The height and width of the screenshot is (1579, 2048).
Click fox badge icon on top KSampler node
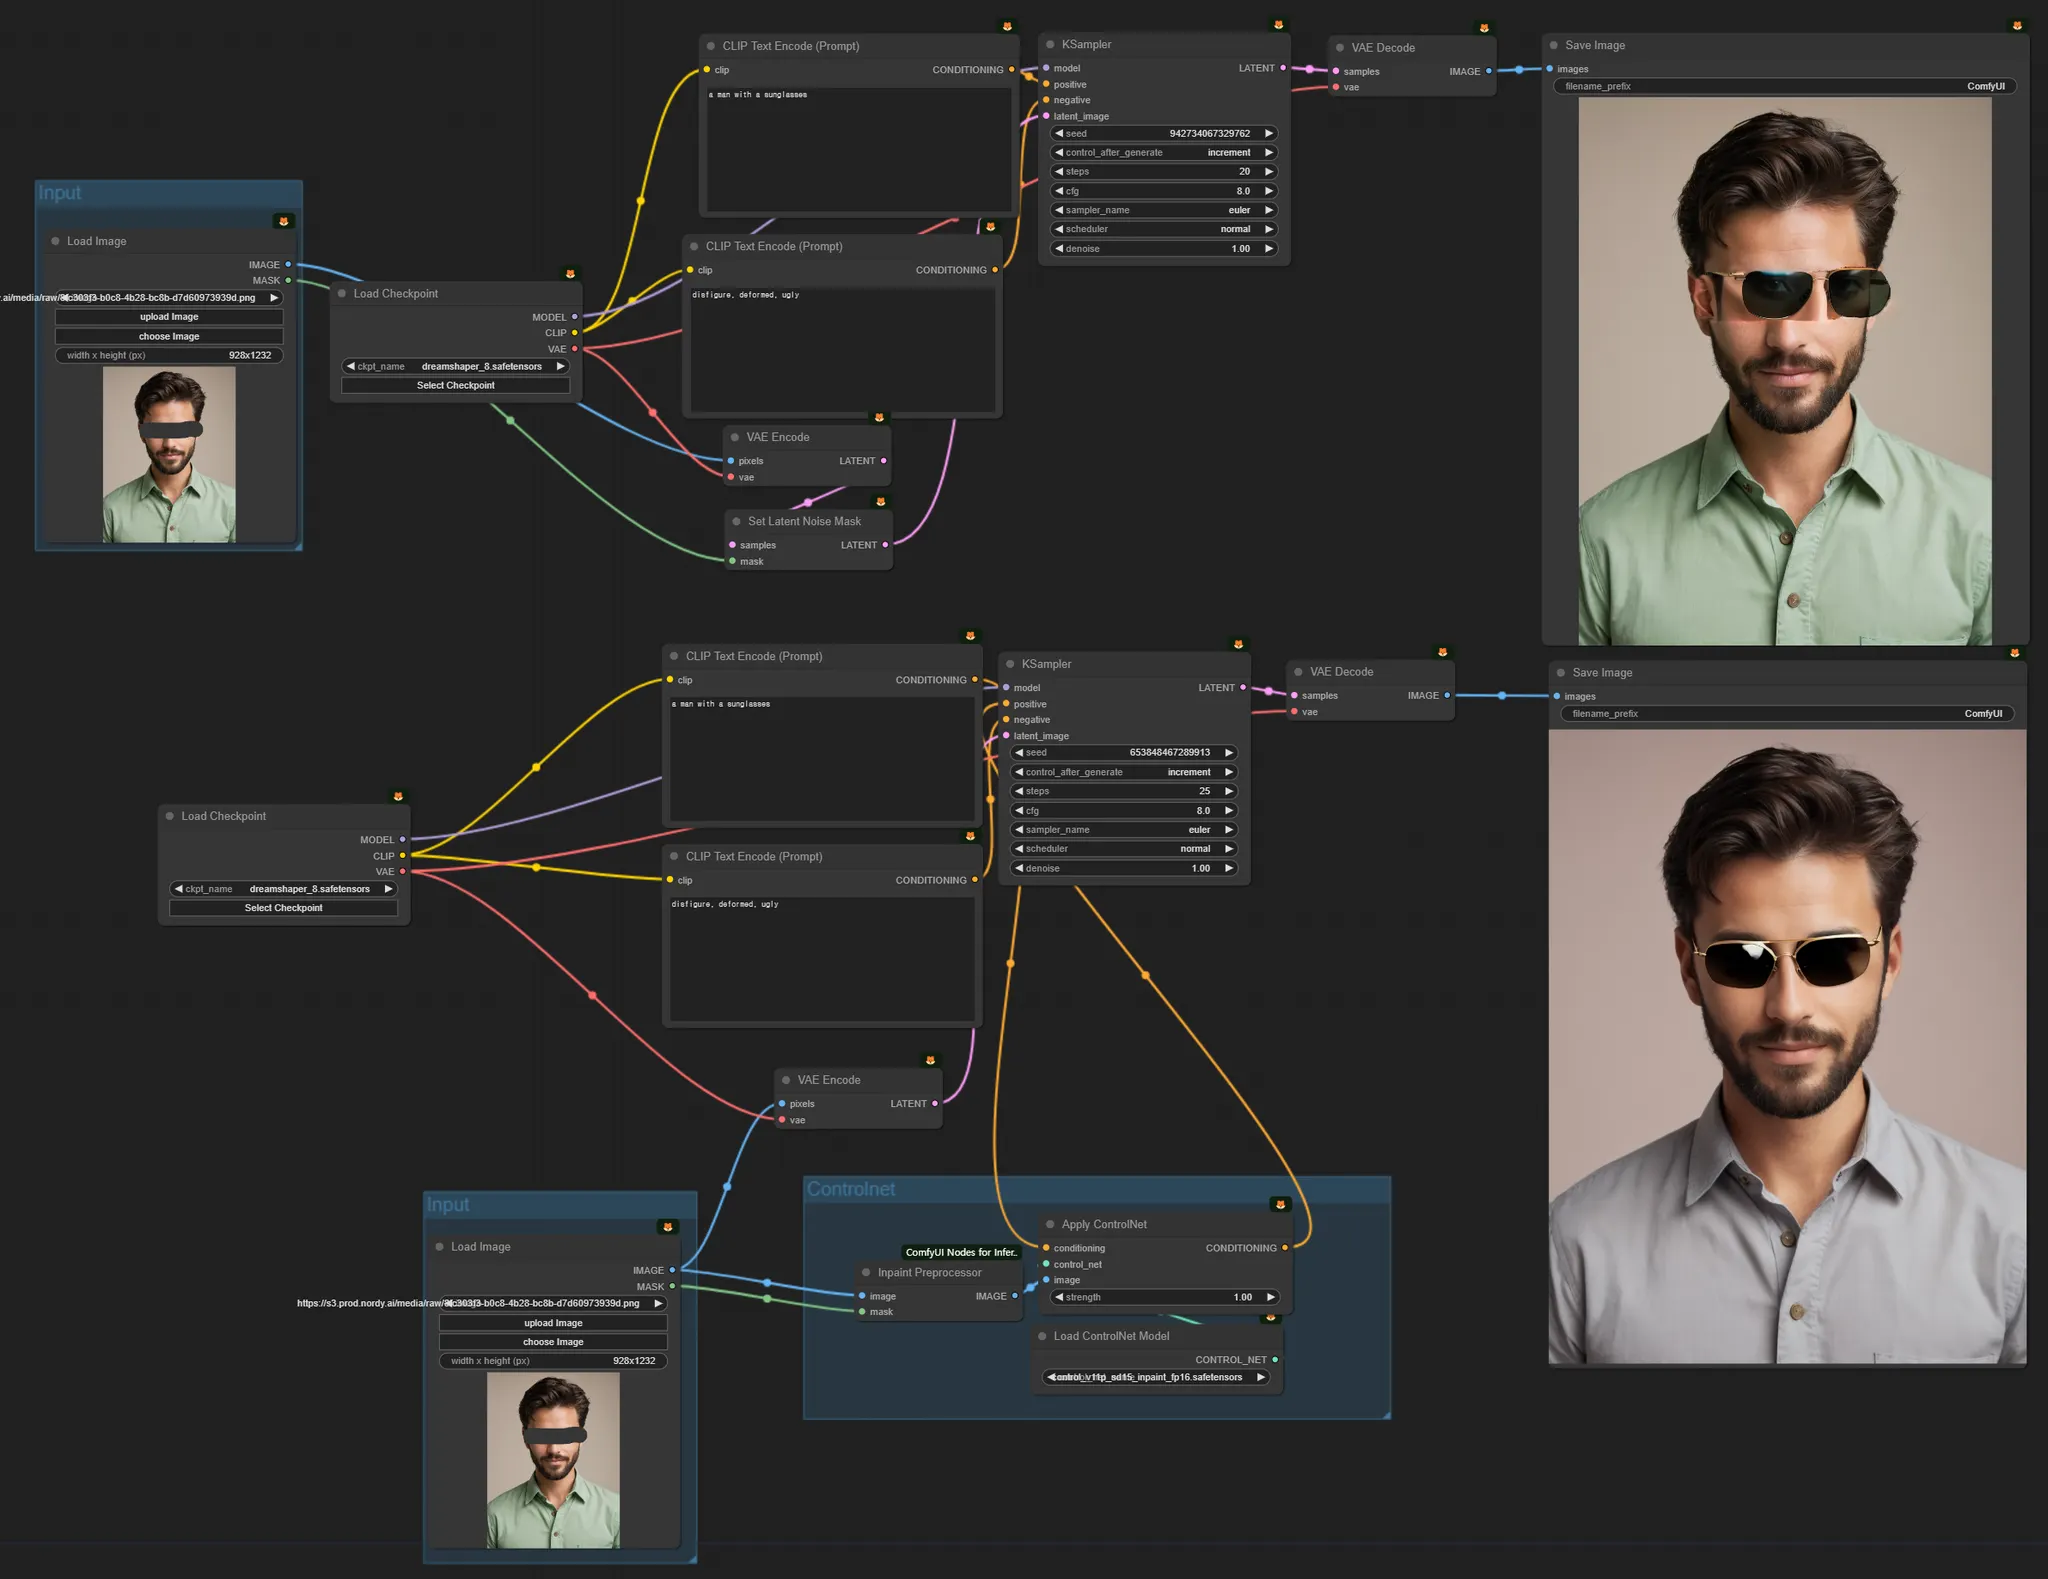(x=1278, y=25)
